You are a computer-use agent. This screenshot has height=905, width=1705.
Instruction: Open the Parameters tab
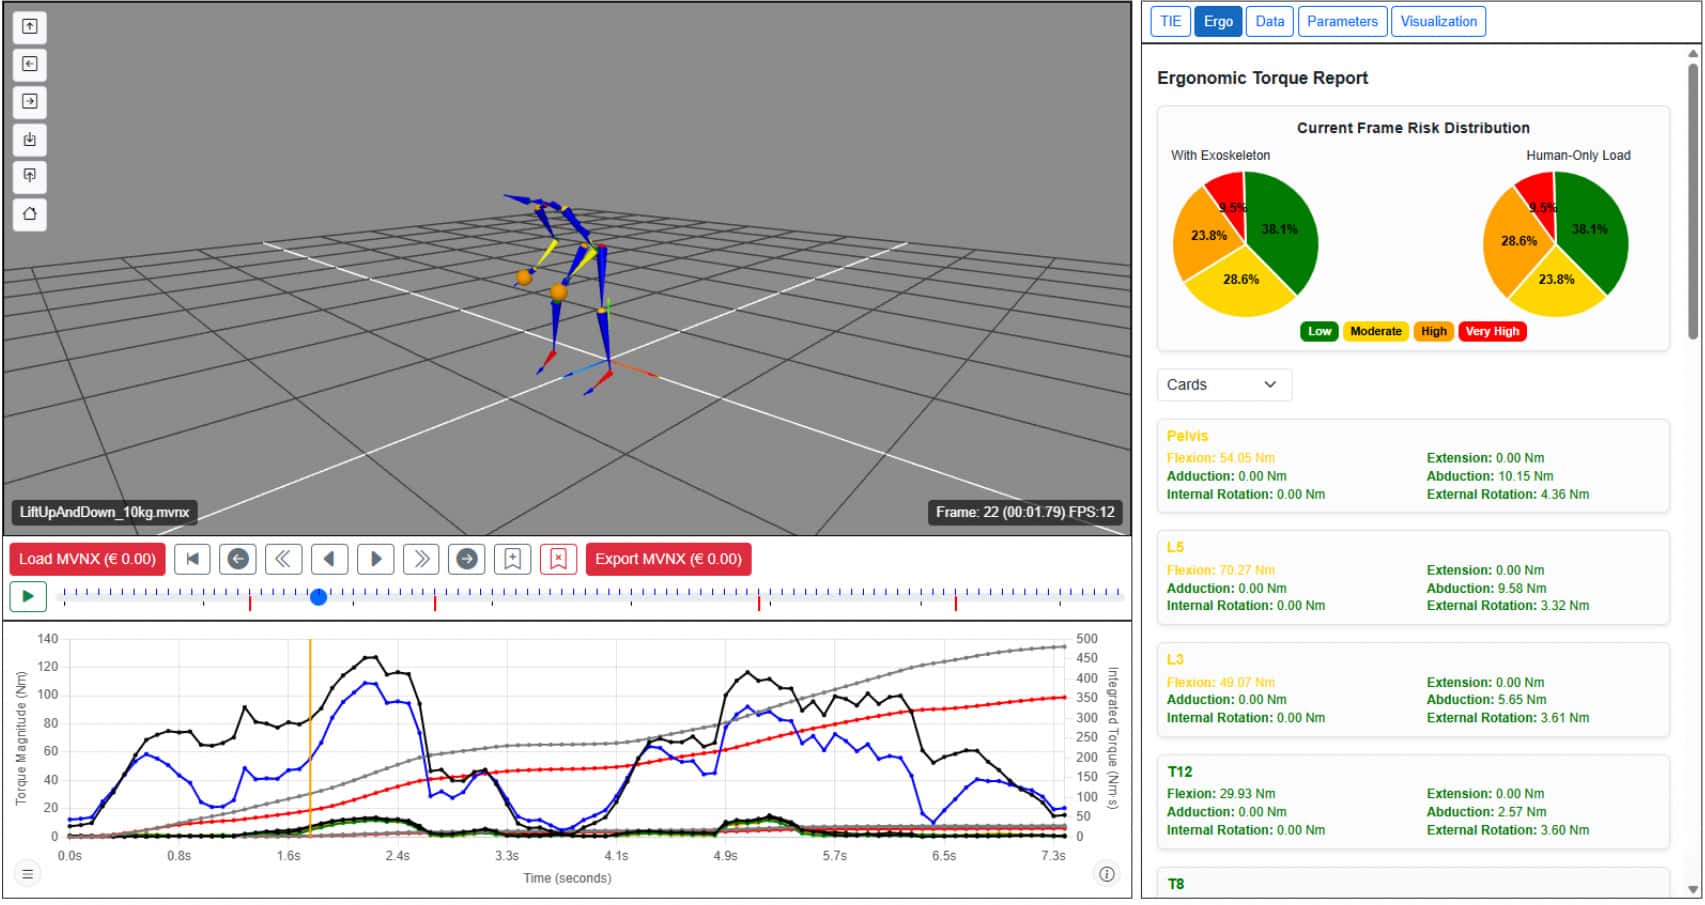pyautogui.click(x=1342, y=21)
